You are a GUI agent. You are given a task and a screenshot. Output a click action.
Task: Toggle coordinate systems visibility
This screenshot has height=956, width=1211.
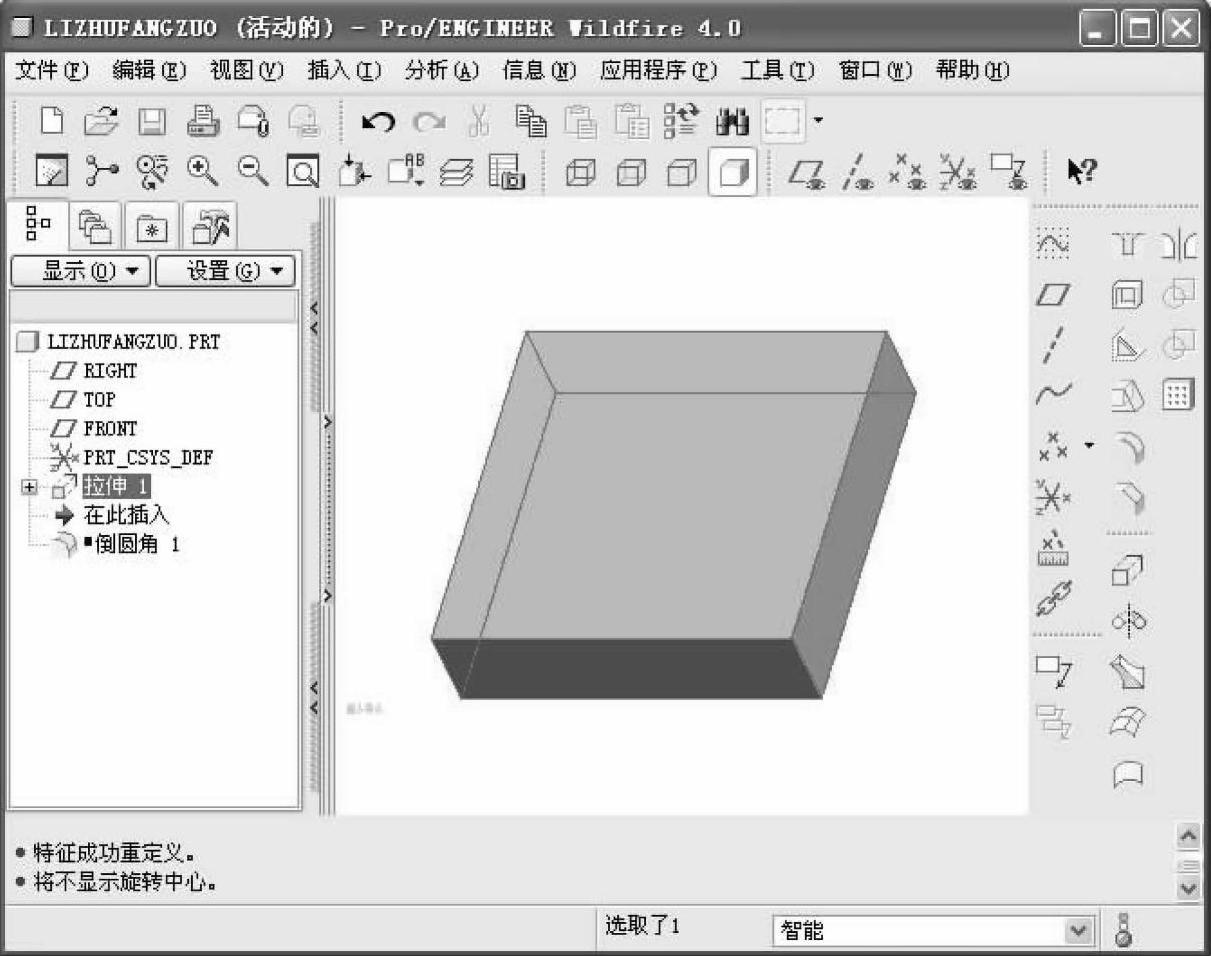click(957, 173)
